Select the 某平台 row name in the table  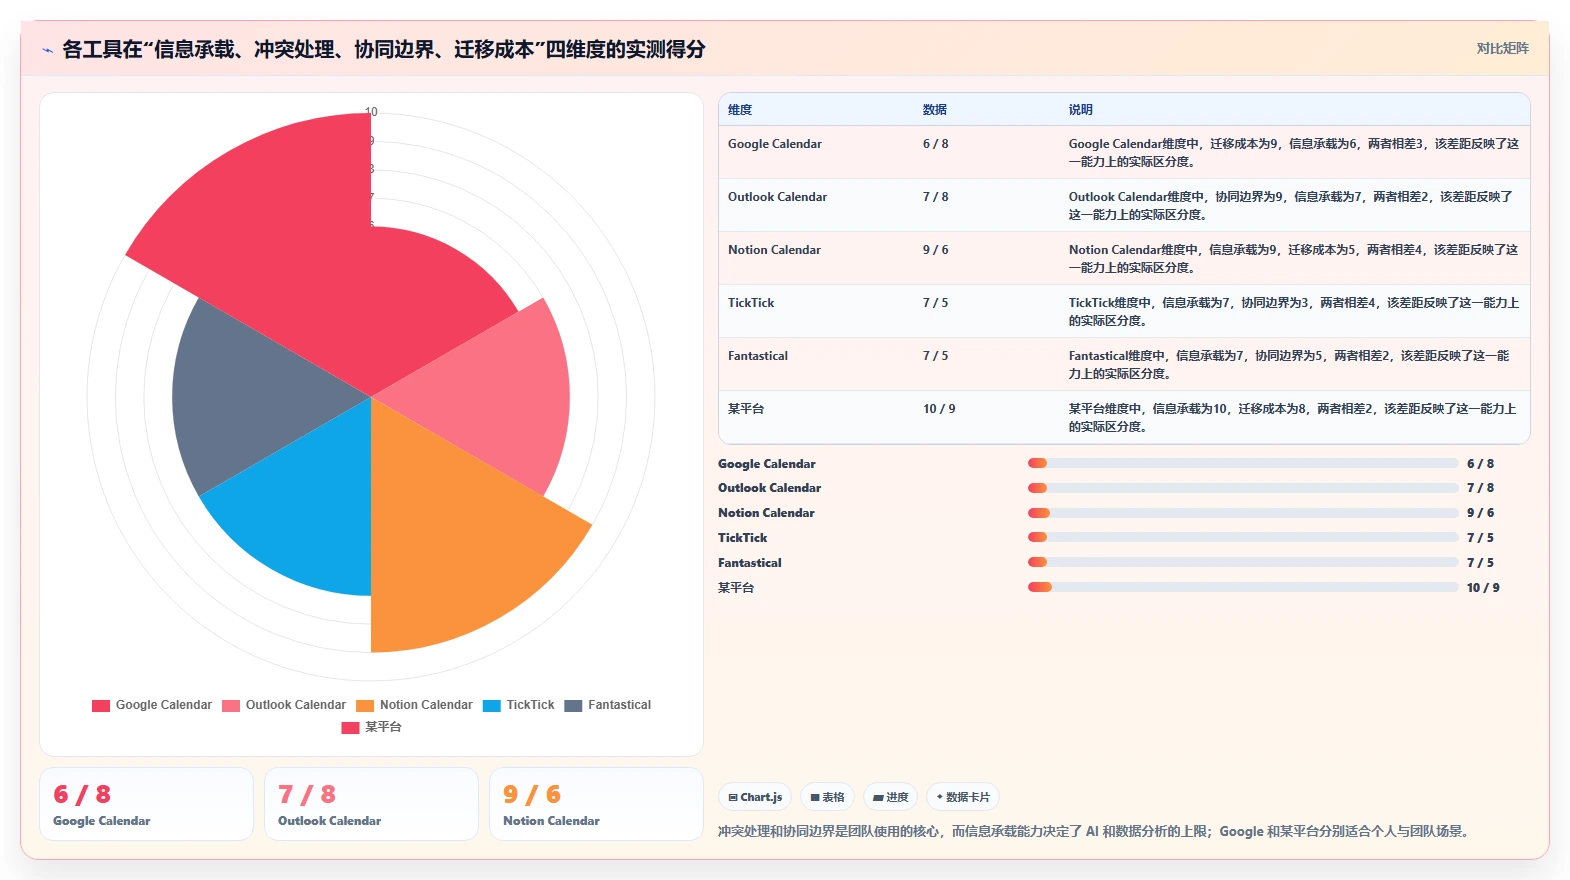[746, 409]
